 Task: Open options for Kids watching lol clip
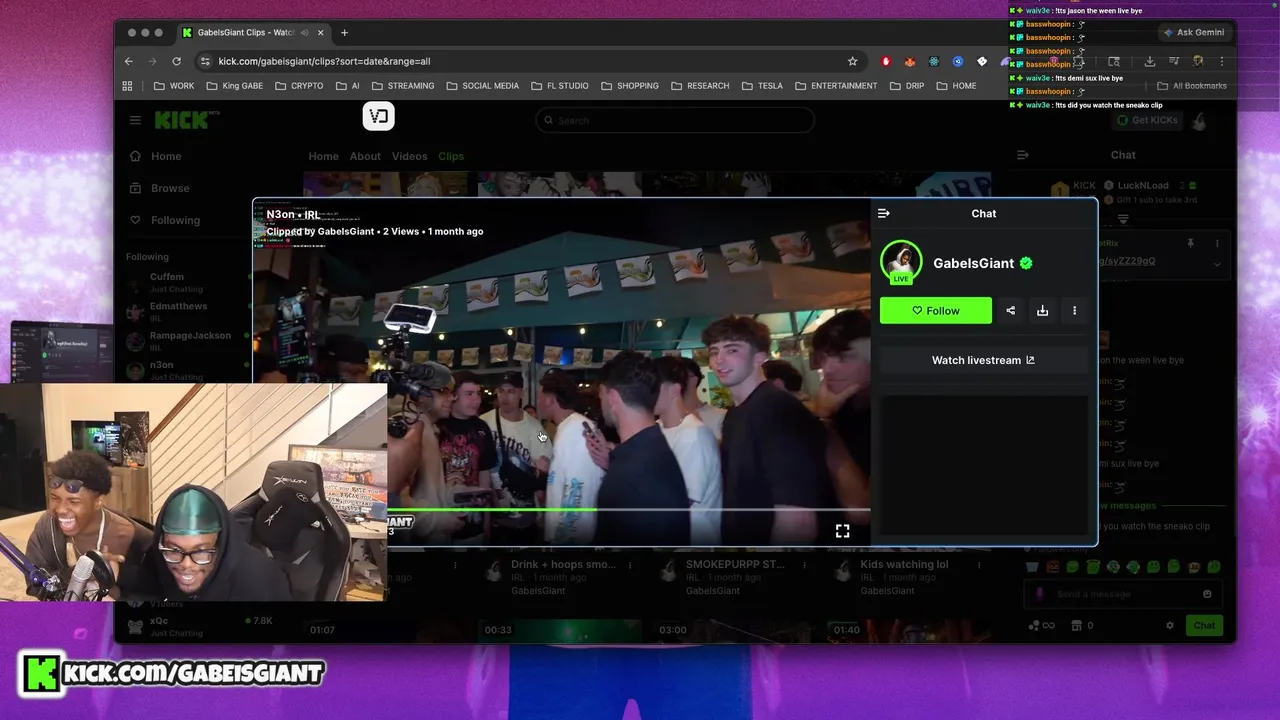click(979, 565)
